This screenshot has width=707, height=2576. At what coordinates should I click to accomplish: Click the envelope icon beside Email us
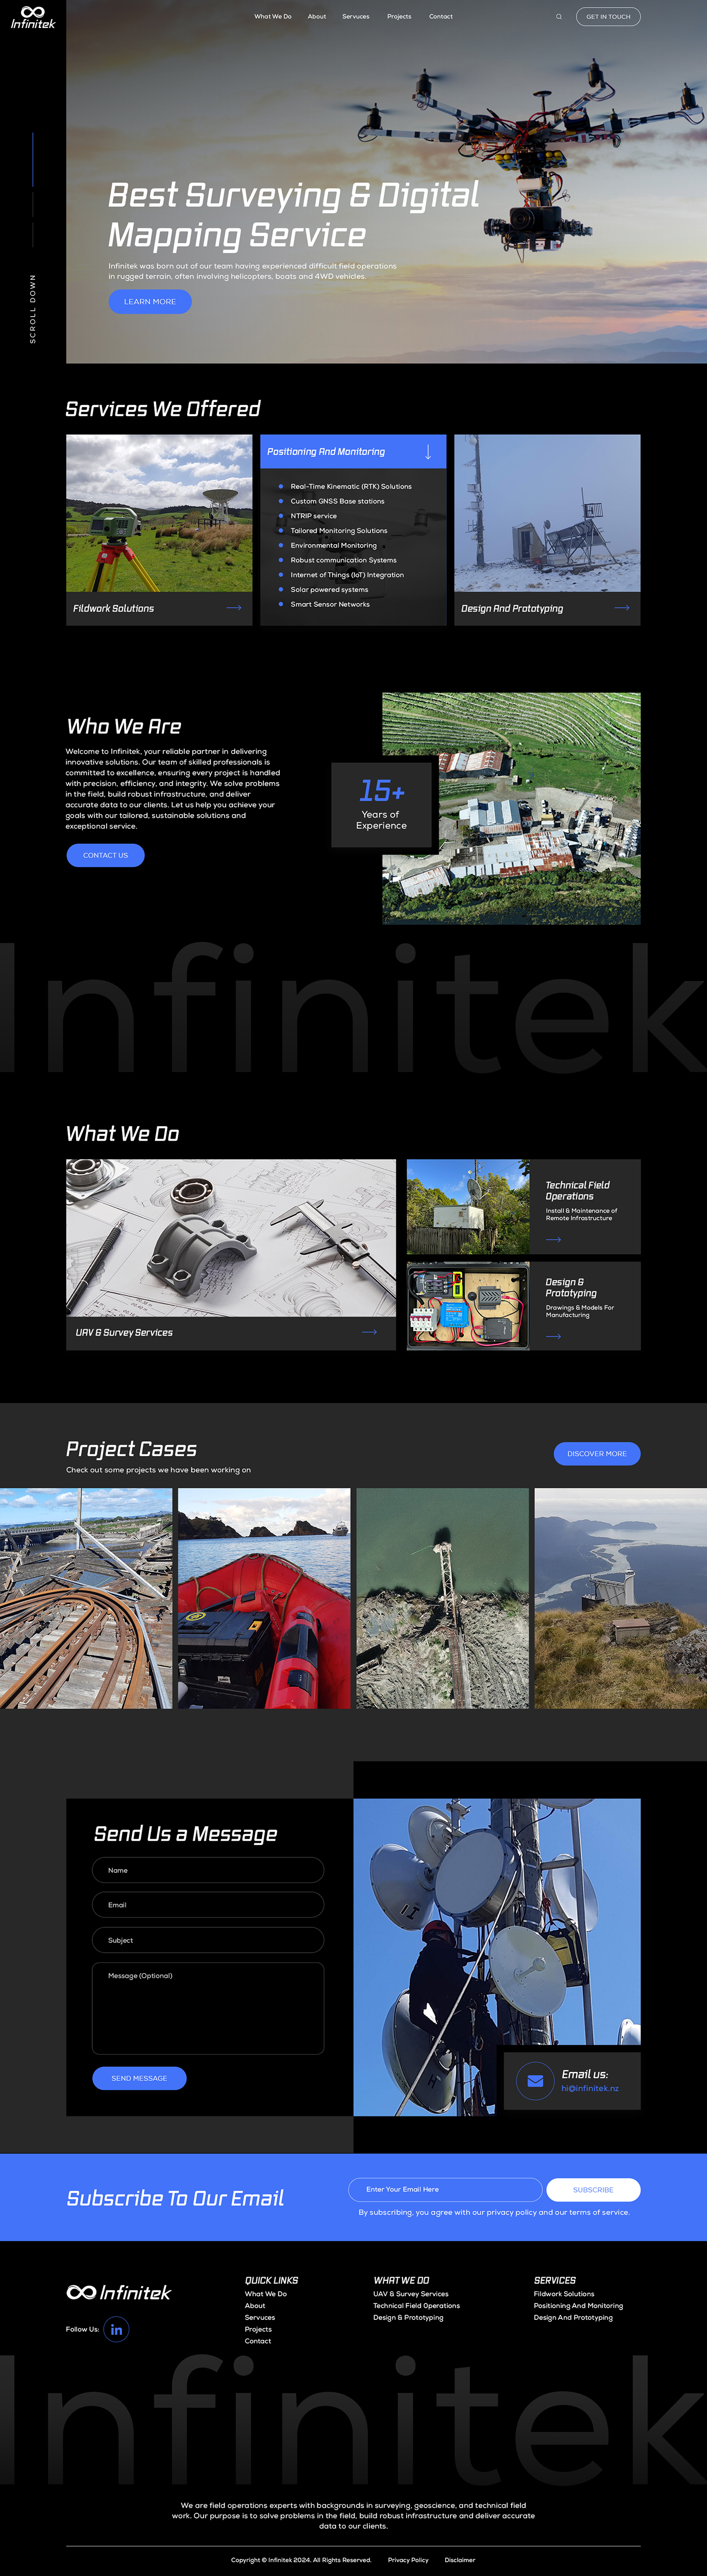click(x=535, y=2081)
